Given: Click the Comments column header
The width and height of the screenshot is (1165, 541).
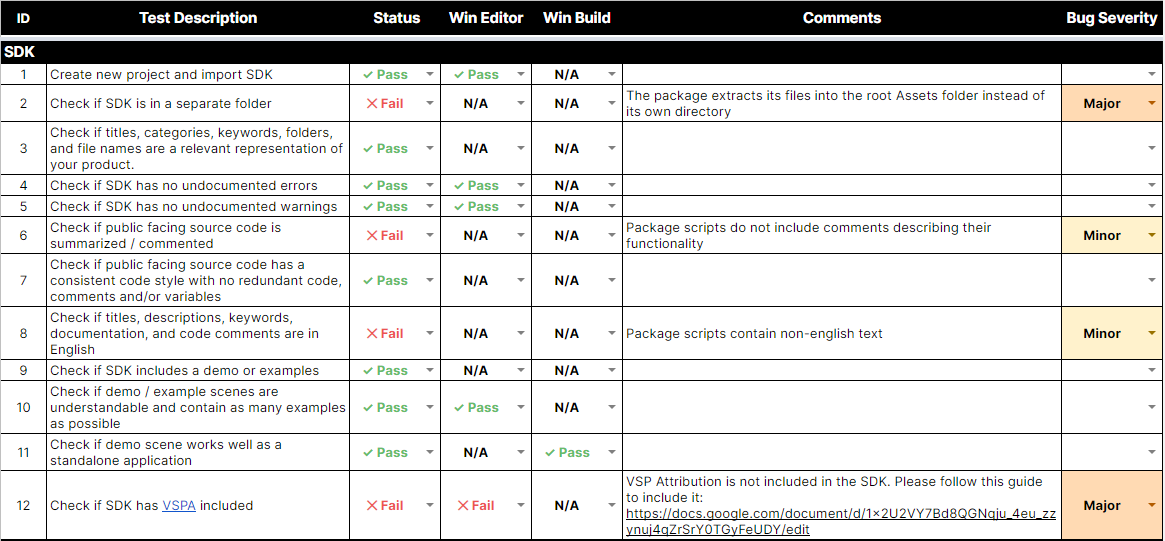Looking at the screenshot, I should pos(841,18).
